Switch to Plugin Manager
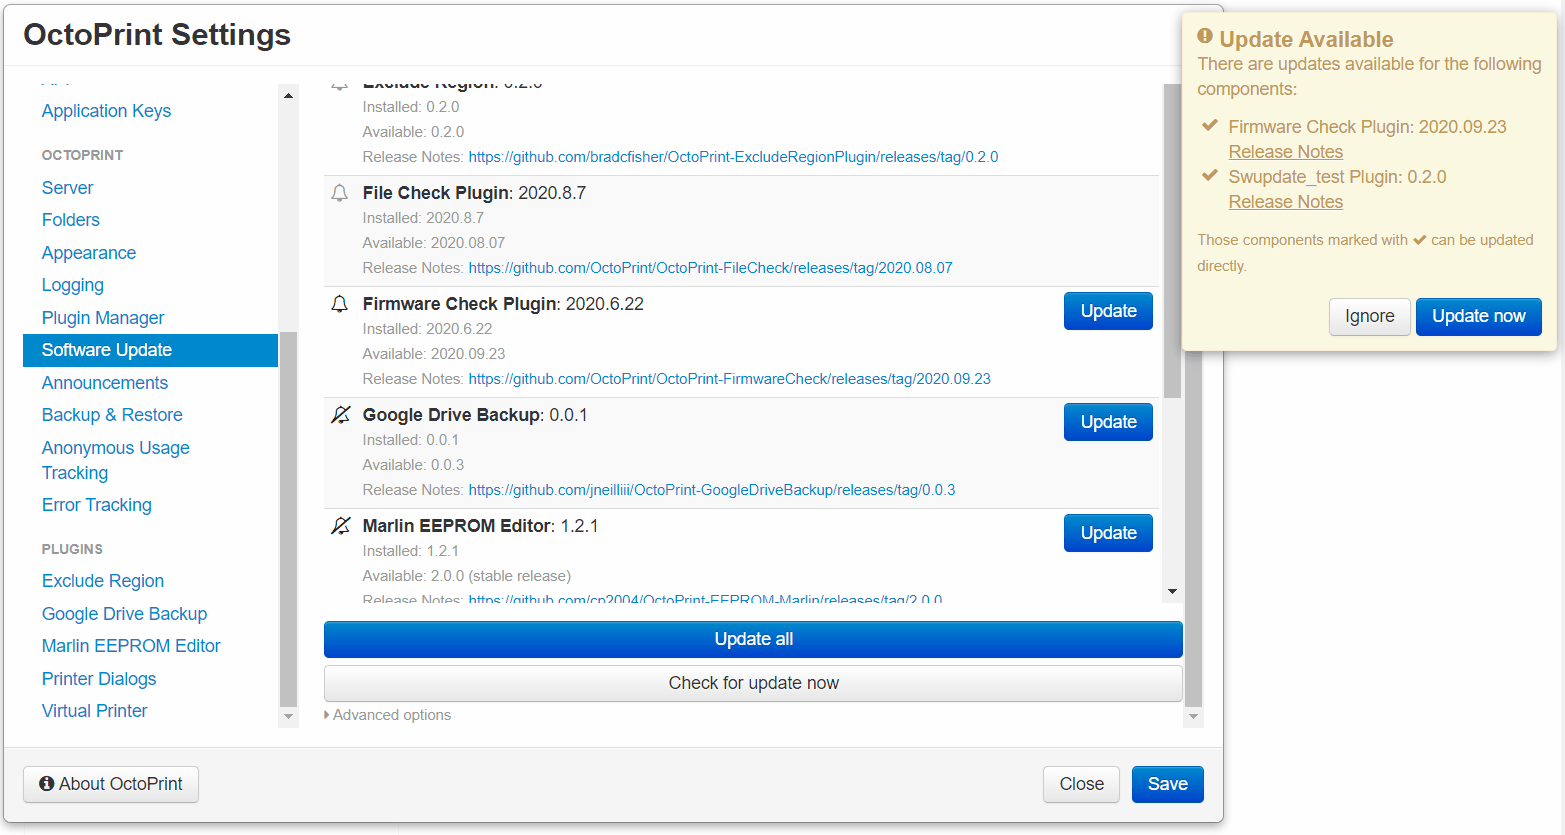This screenshot has height=835, width=1565. [103, 318]
